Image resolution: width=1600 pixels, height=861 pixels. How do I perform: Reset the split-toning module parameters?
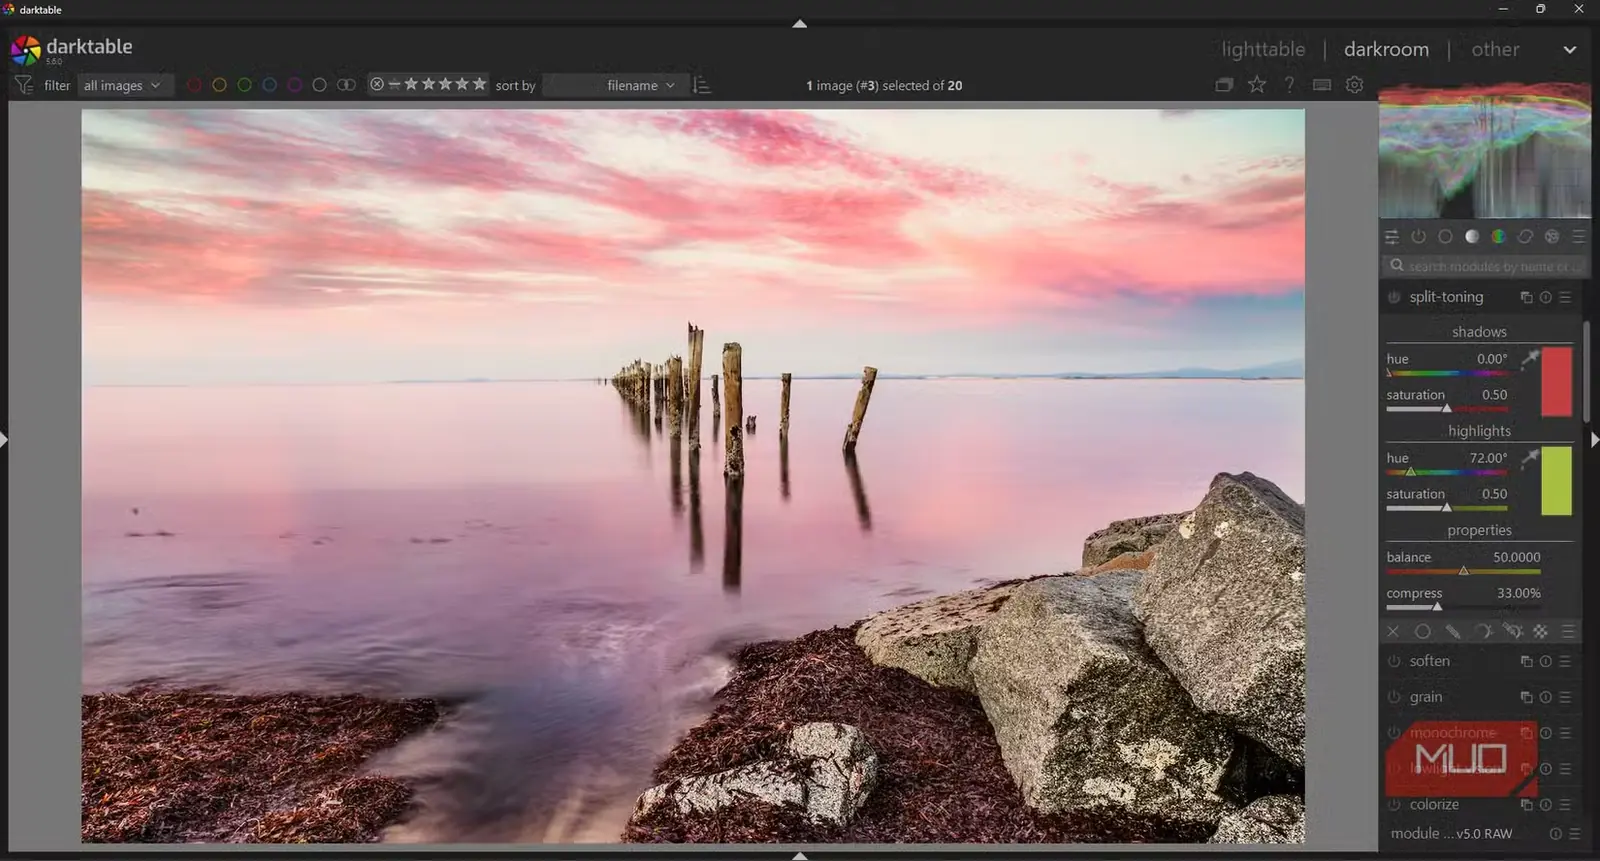pyautogui.click(x=1546, y=297)
